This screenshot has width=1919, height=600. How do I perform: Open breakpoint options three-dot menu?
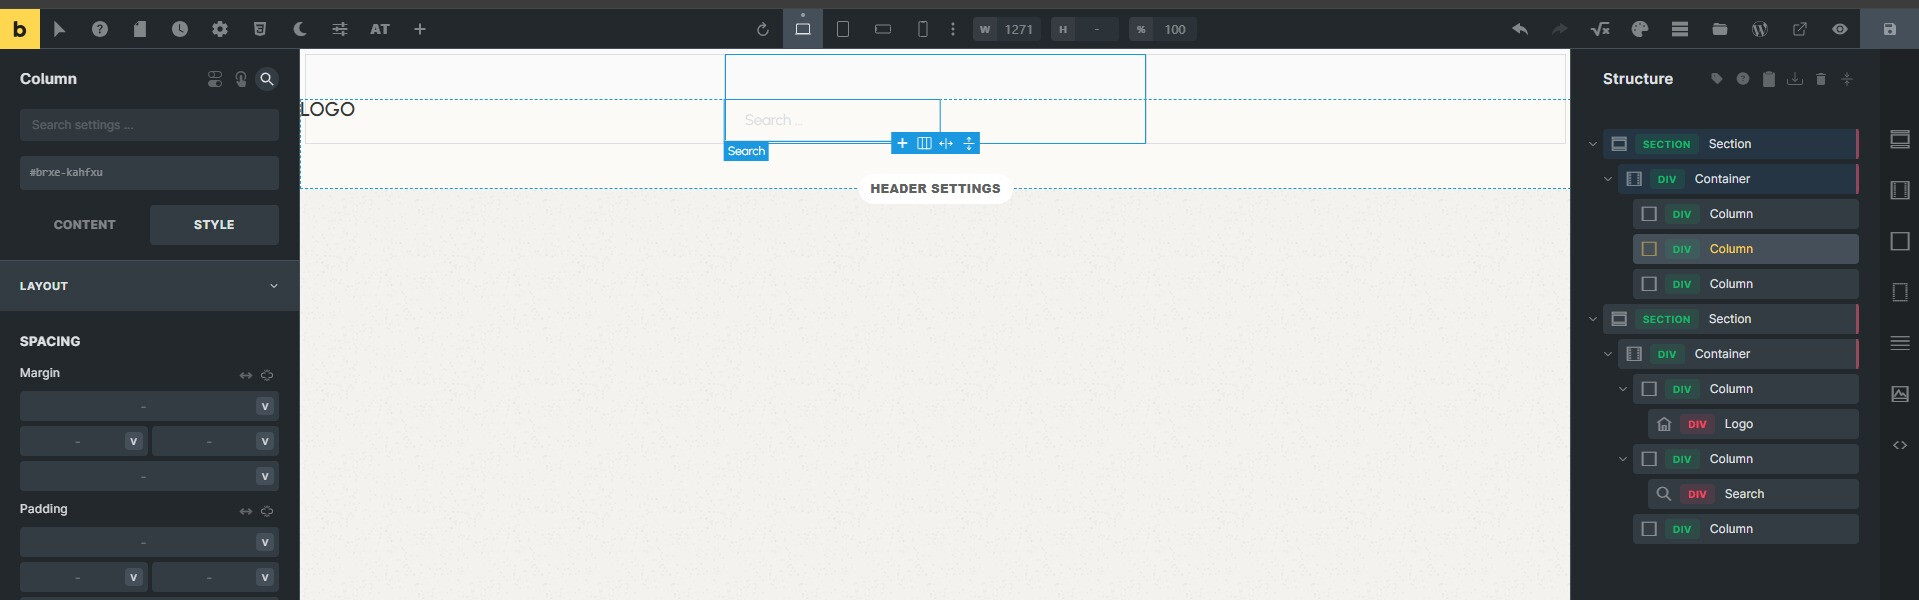point(953,29)
